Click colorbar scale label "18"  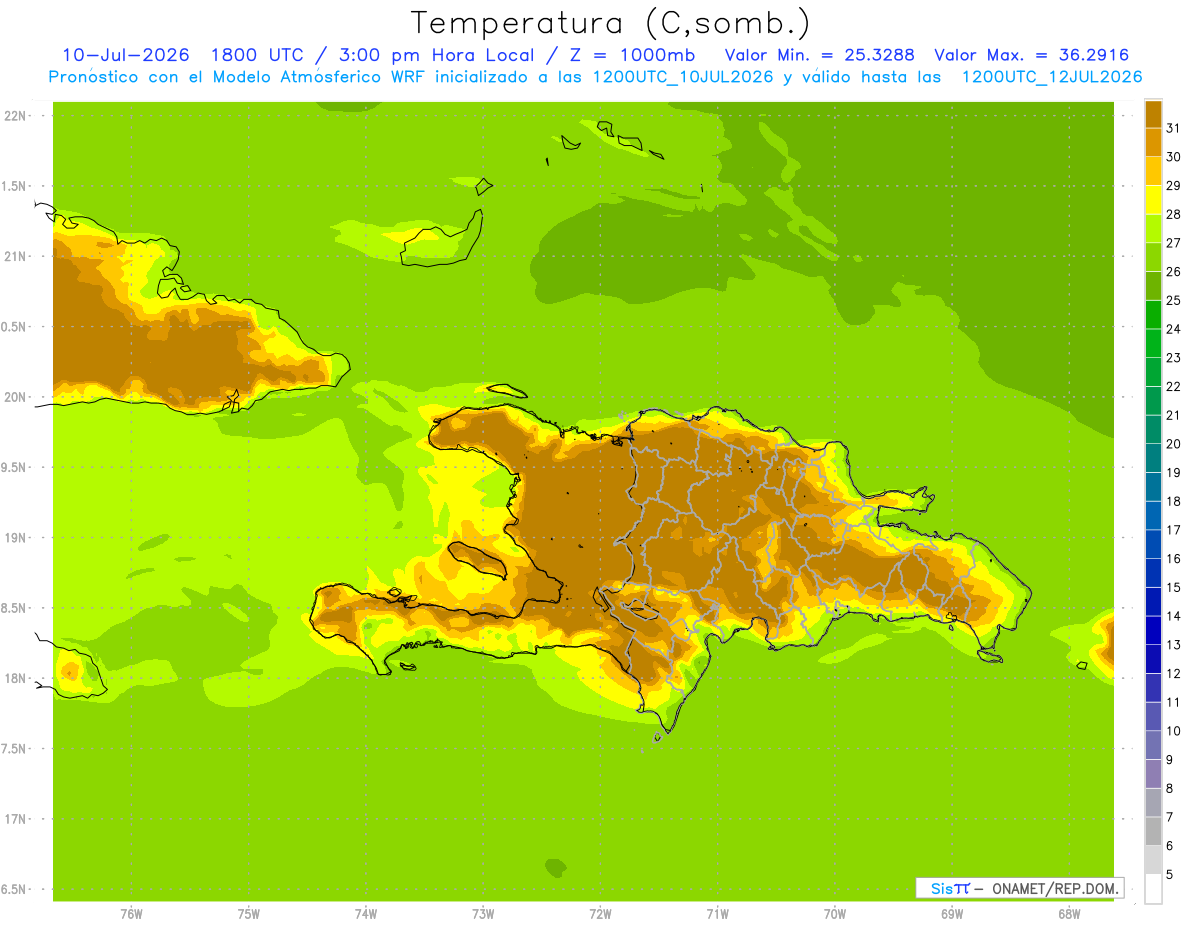point(1174,501)
